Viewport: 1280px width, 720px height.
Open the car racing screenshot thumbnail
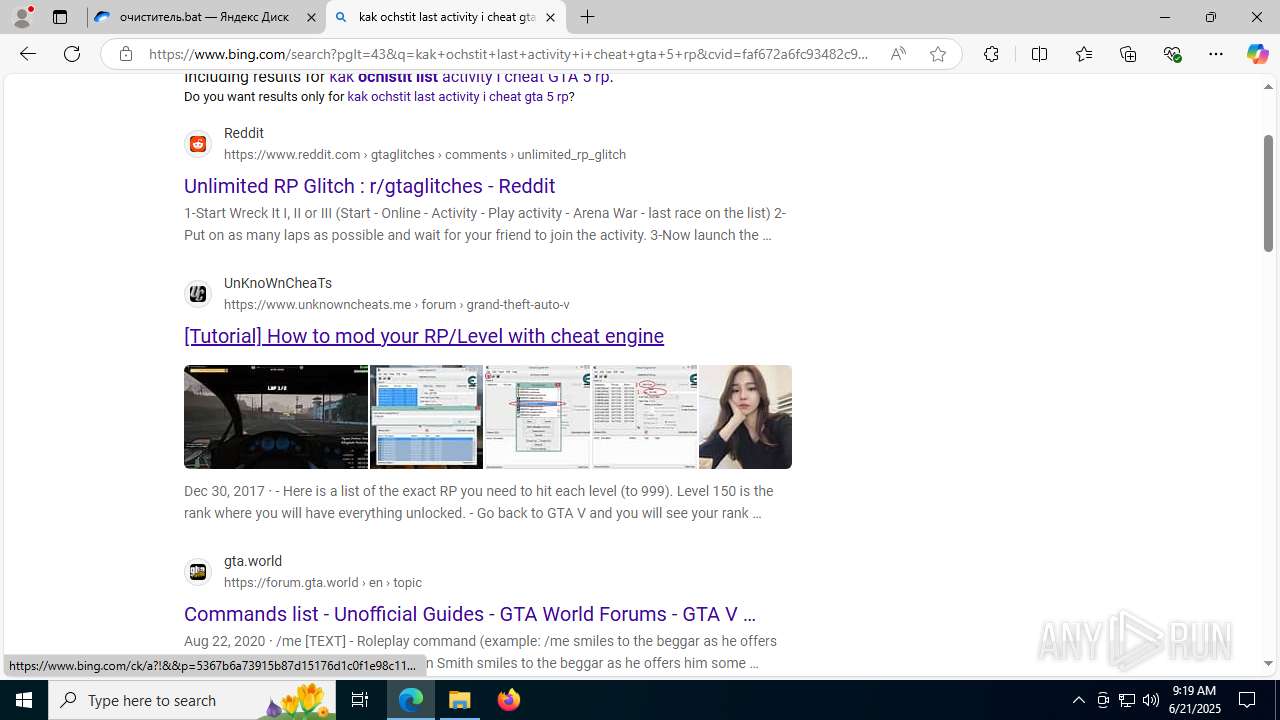click(276, 417)
